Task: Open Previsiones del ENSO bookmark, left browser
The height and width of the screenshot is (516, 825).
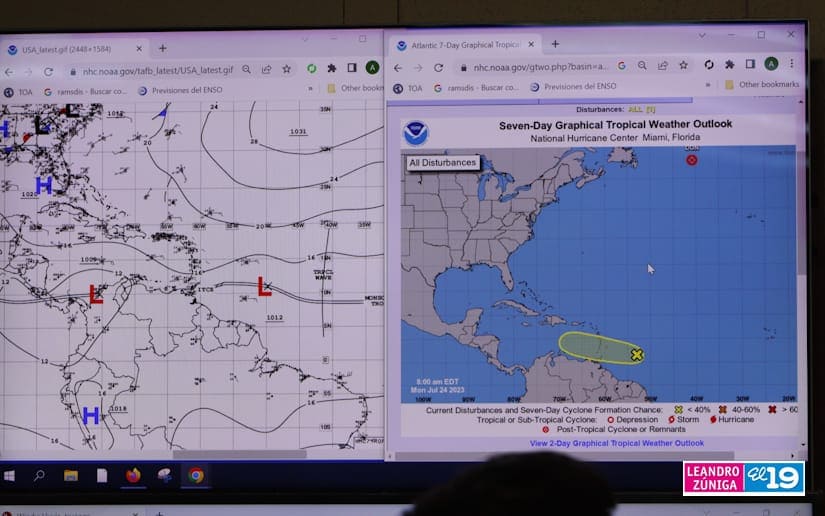Action: (x=180, y=90)
